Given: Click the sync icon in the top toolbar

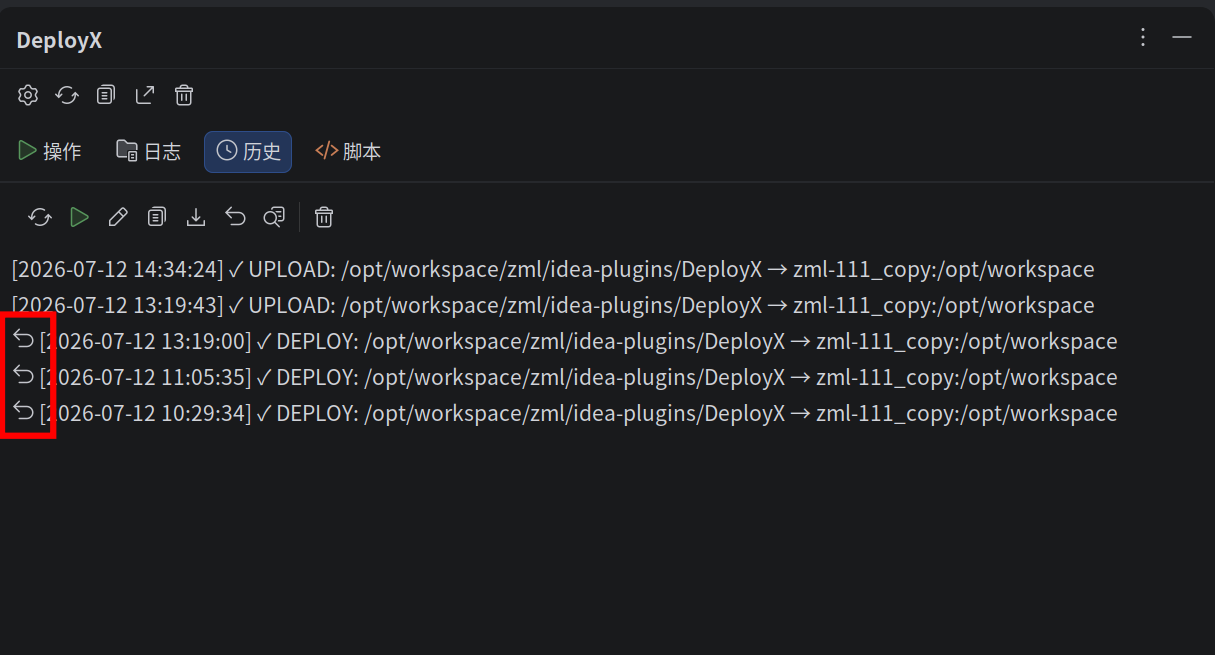Looking at the screenshot, I should pyautogui.click(x=67, y=95).
